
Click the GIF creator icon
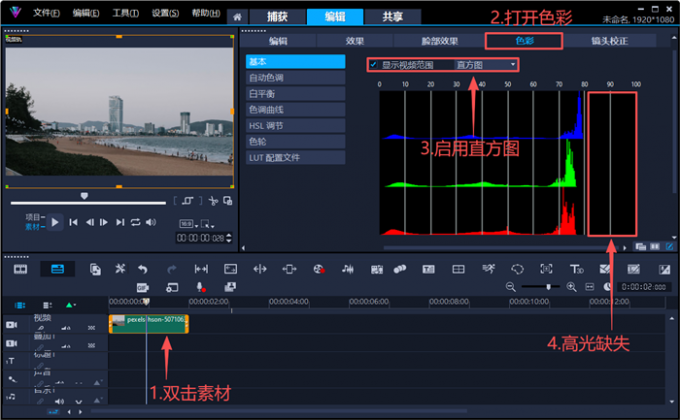point(143,287)
